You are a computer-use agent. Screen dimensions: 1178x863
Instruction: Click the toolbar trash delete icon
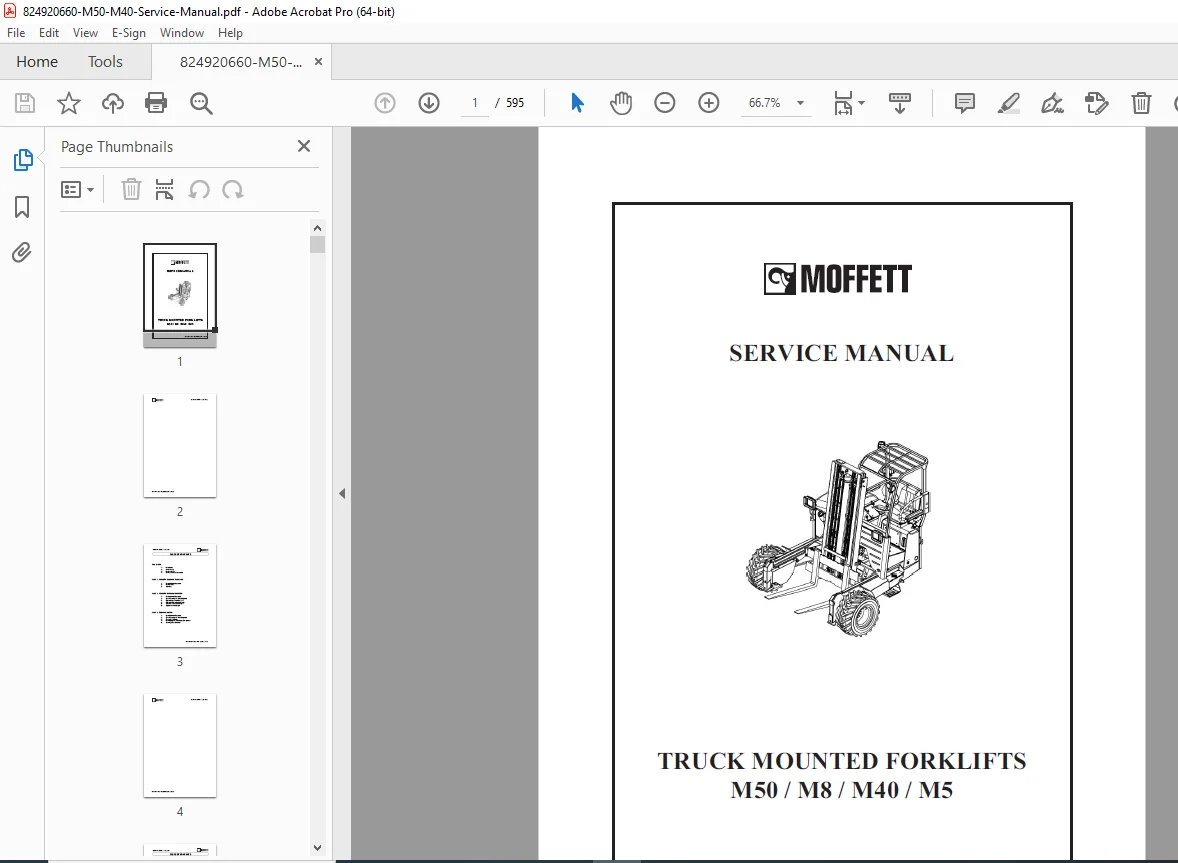[x=1141, y=103]
